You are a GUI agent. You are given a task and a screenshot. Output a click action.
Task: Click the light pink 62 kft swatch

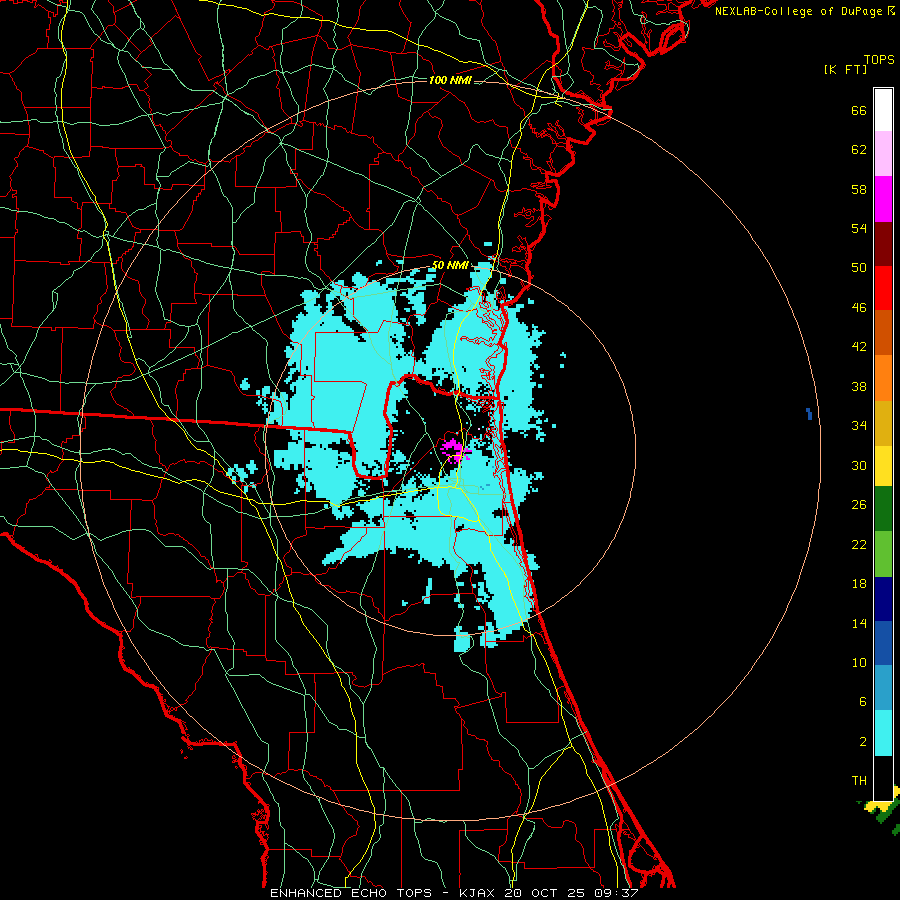(x=883, y=154)
